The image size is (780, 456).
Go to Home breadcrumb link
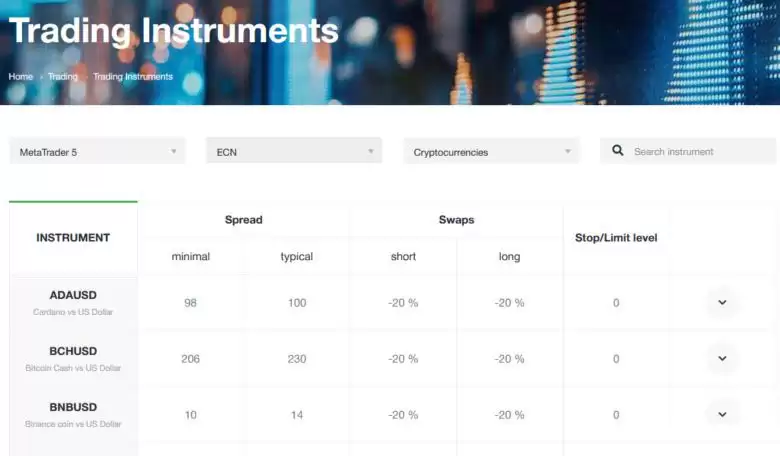(x=21, y=76)
